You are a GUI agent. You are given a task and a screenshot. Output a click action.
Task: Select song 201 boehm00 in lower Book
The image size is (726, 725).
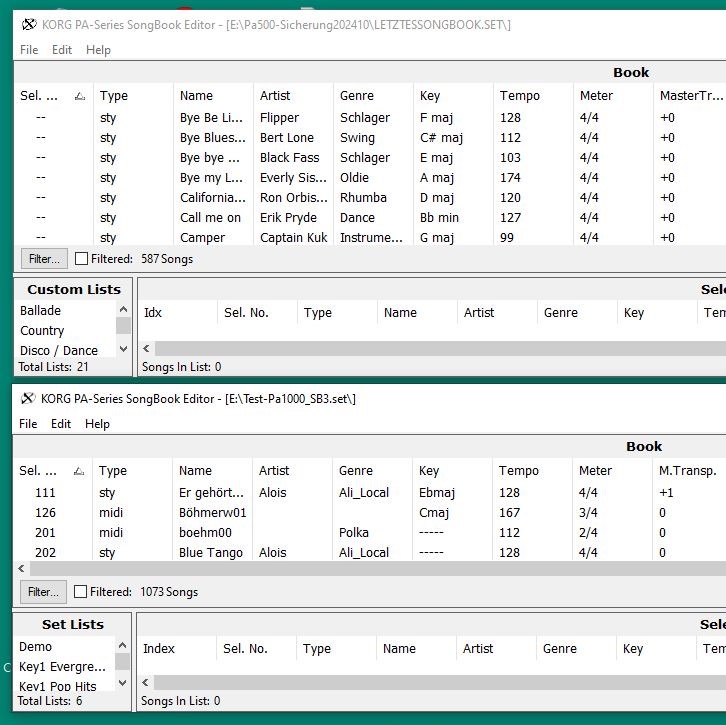coord(370,532)
